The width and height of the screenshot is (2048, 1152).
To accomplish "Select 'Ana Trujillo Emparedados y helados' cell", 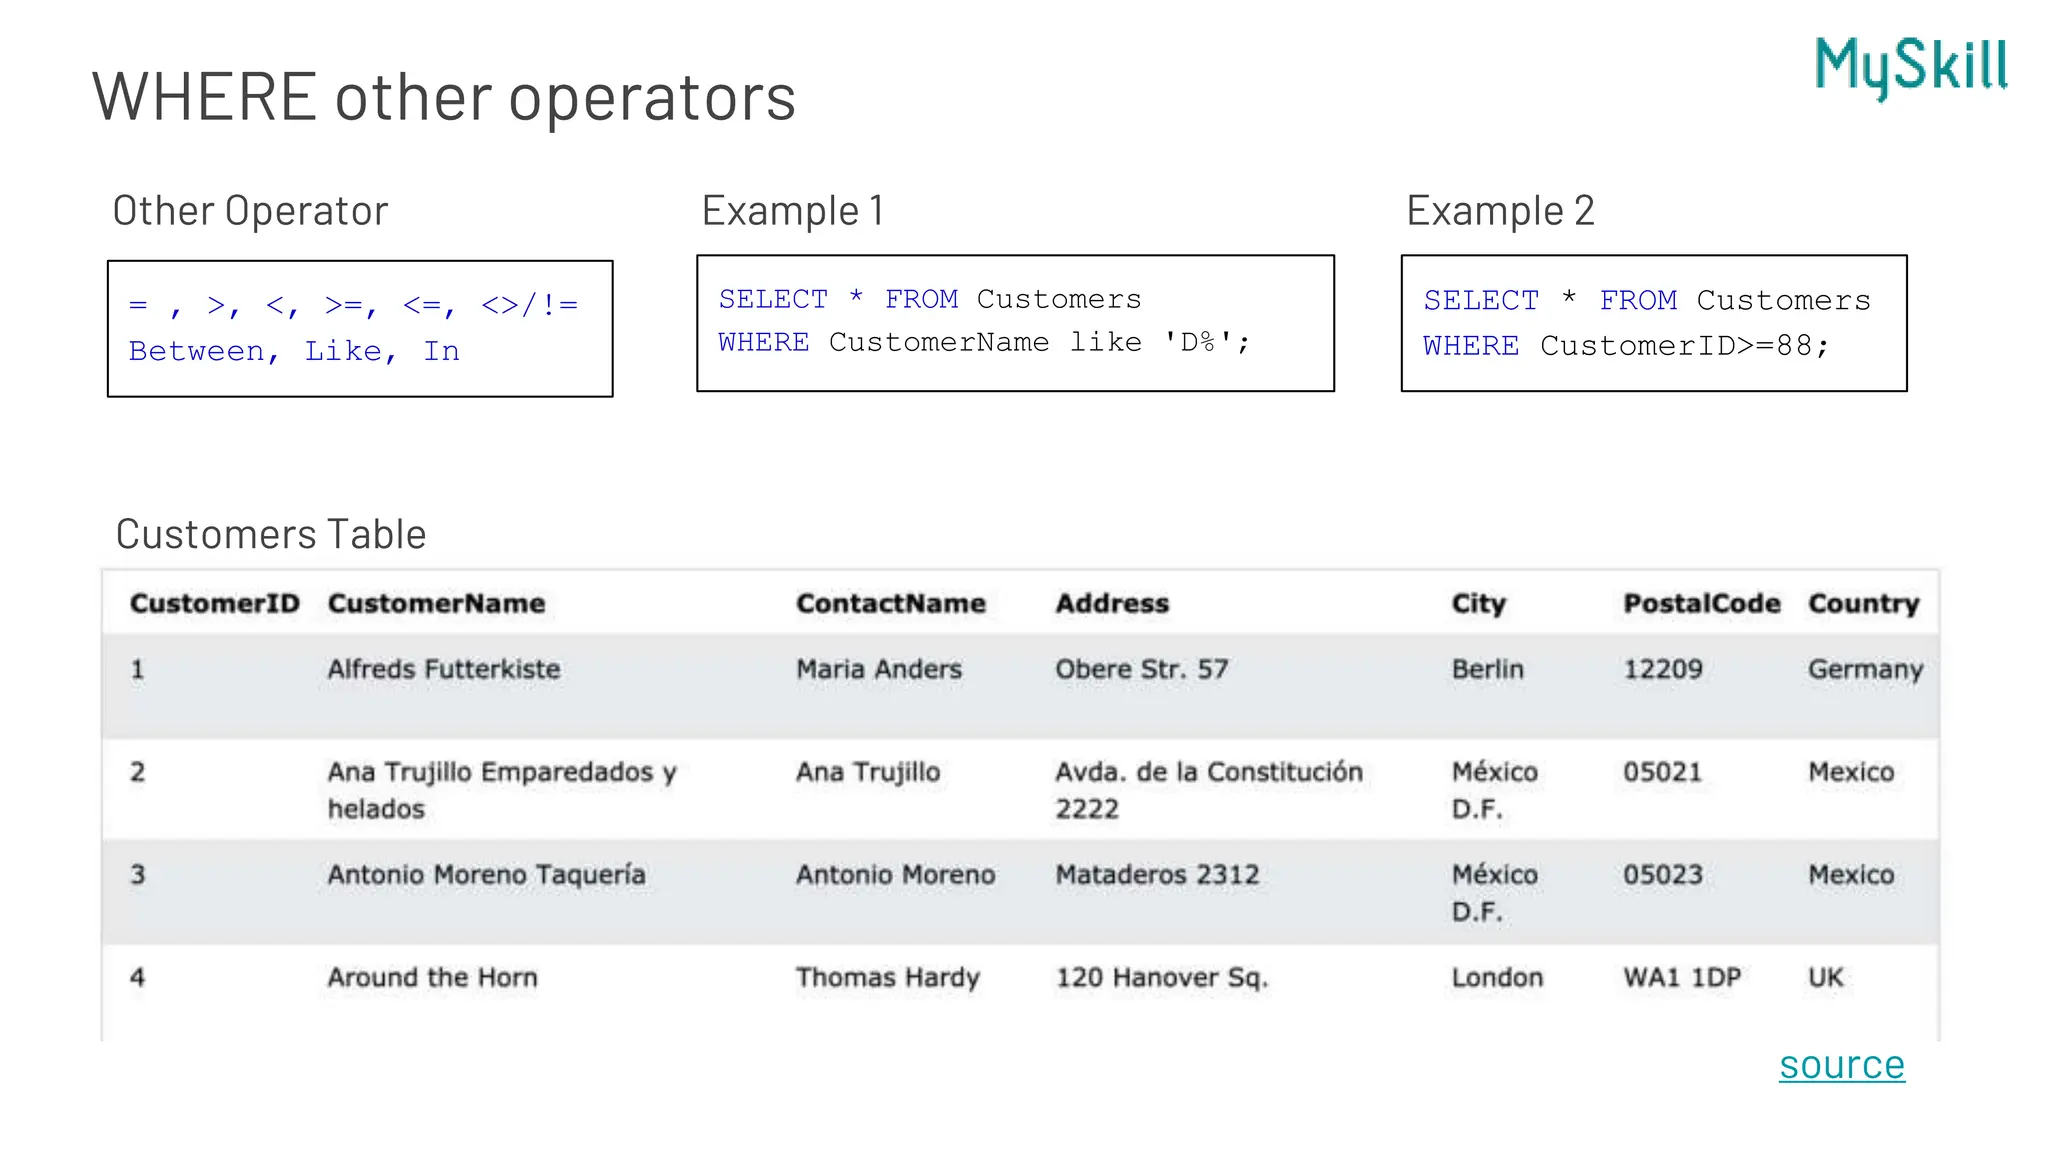I will pos(503,790).
